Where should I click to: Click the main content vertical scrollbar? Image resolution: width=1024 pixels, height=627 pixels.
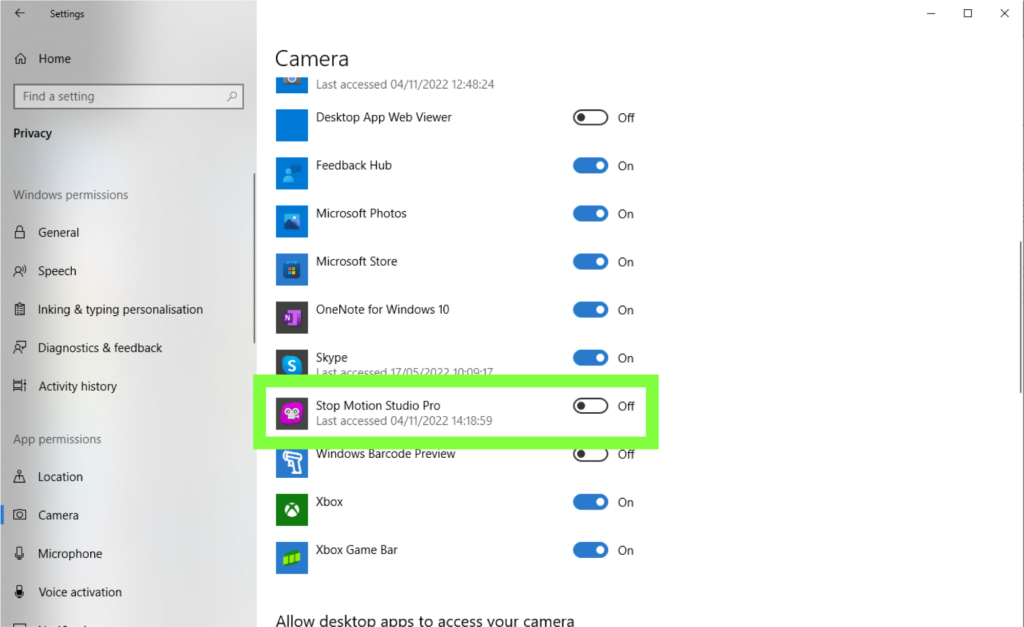tap(1020, 317)
